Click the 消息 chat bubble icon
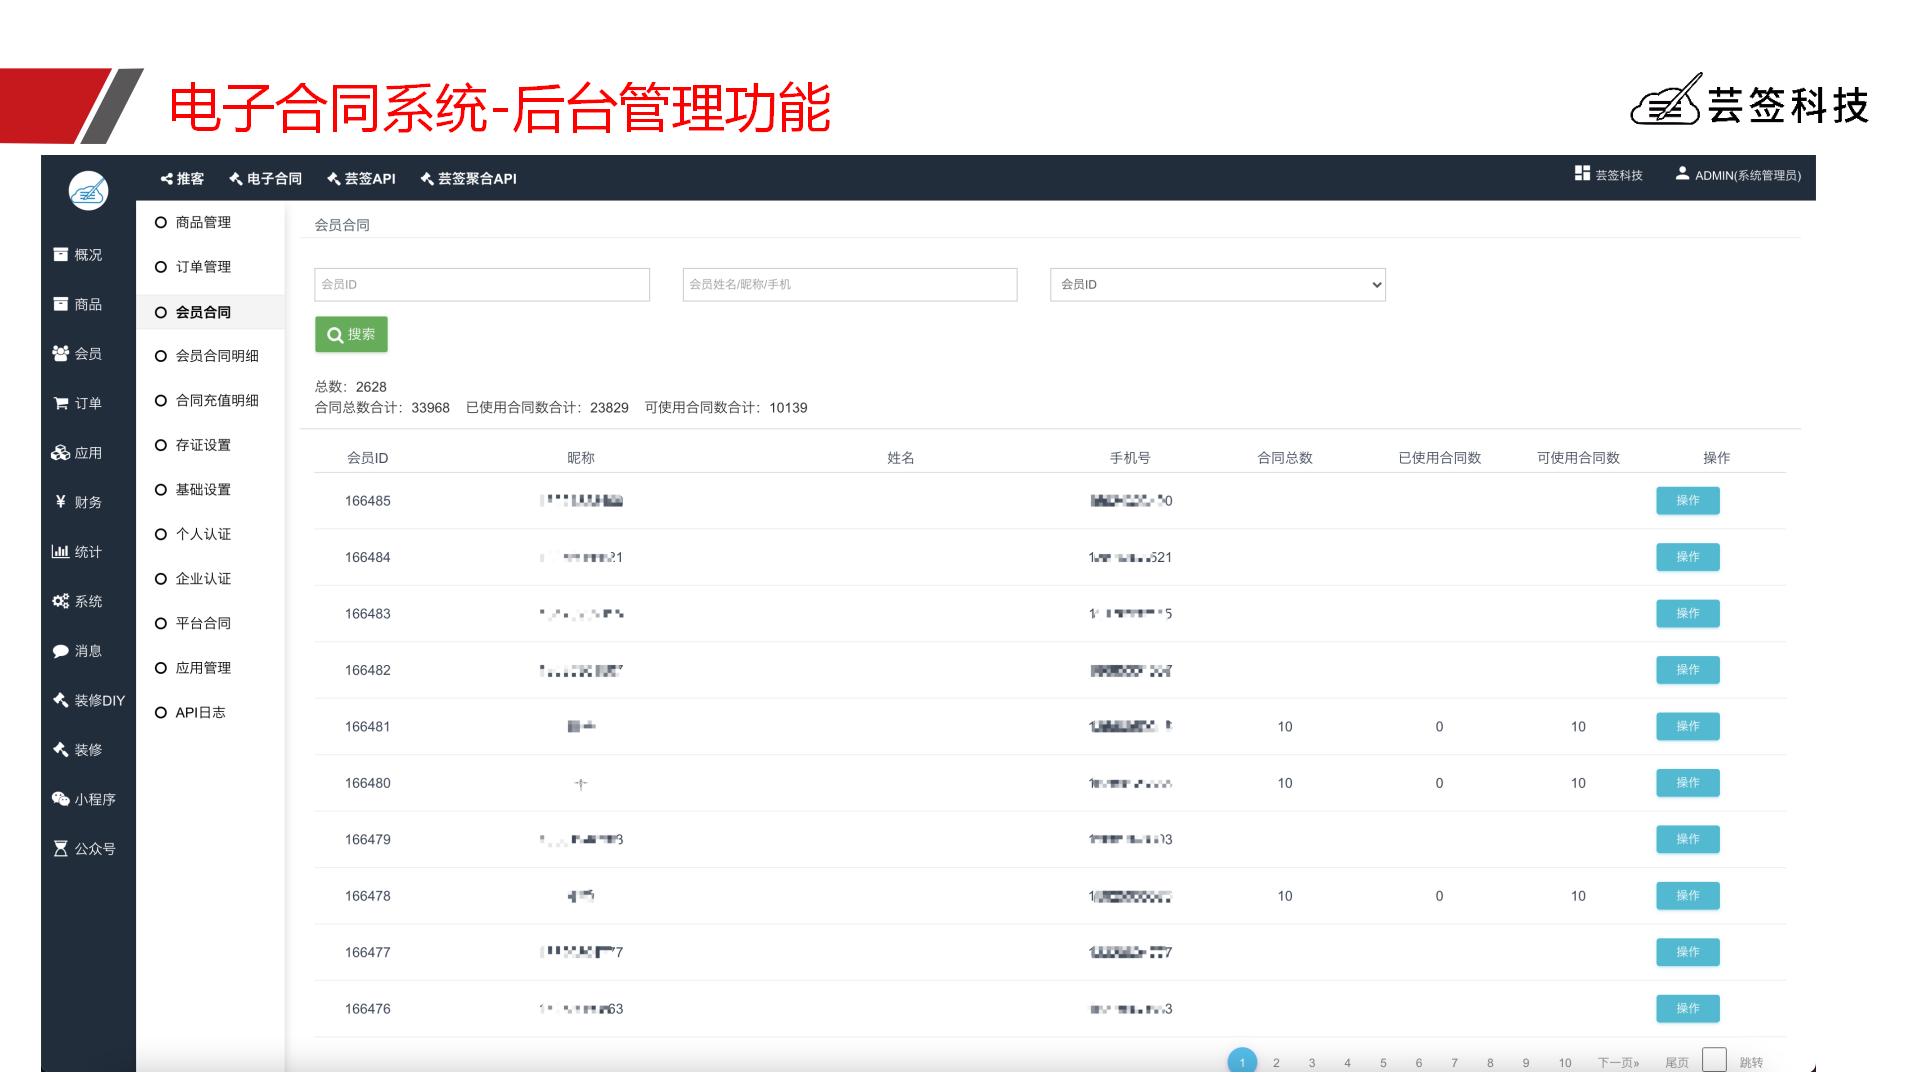The image size is (1920, 1080). (61, 651)
